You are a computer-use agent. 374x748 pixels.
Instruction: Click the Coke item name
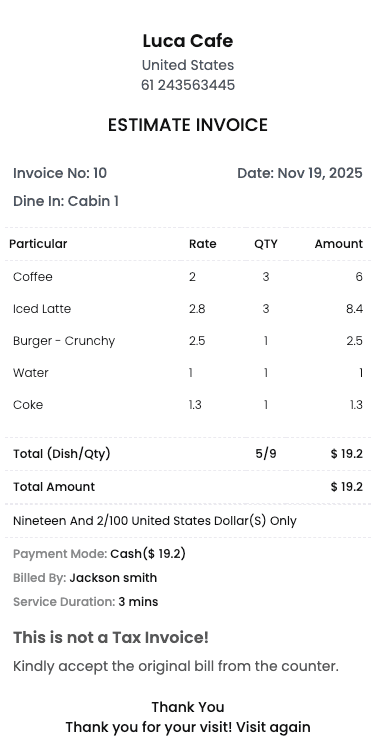pos(28,405)
